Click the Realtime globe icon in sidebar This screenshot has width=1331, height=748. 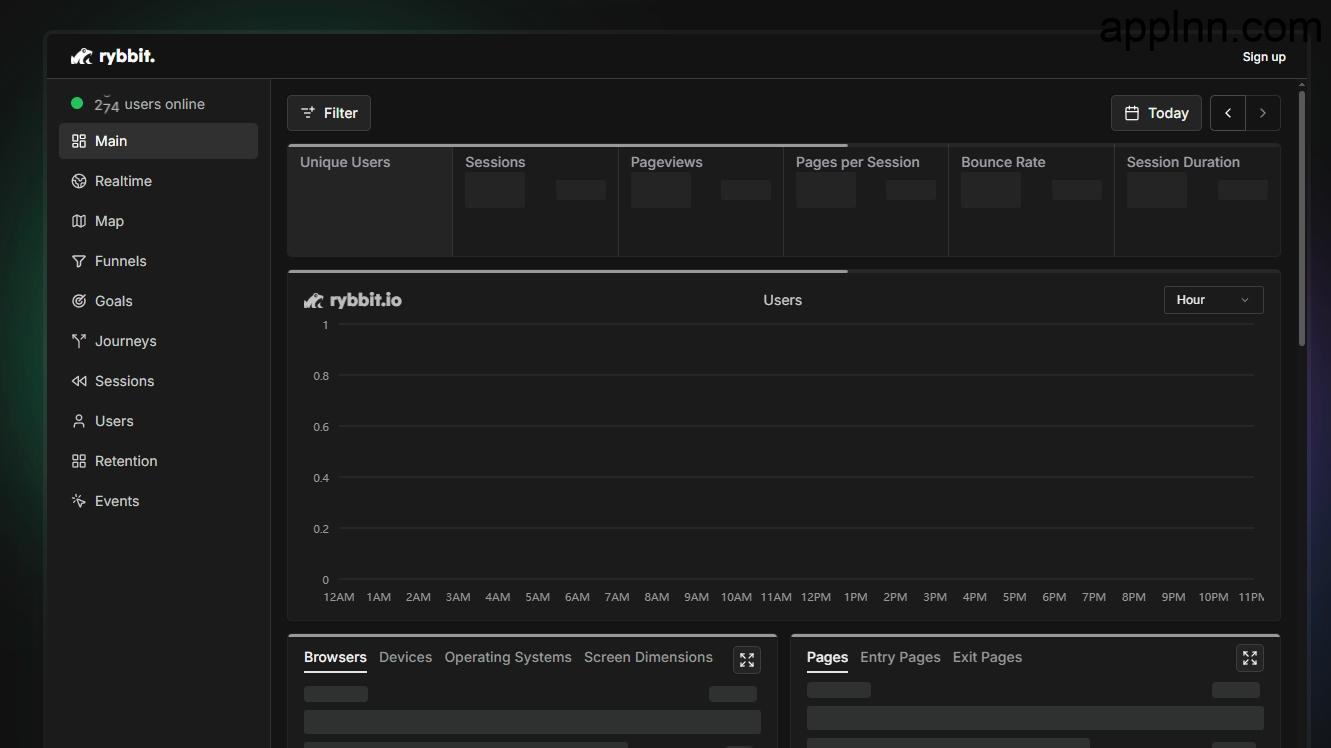[79, 181]
